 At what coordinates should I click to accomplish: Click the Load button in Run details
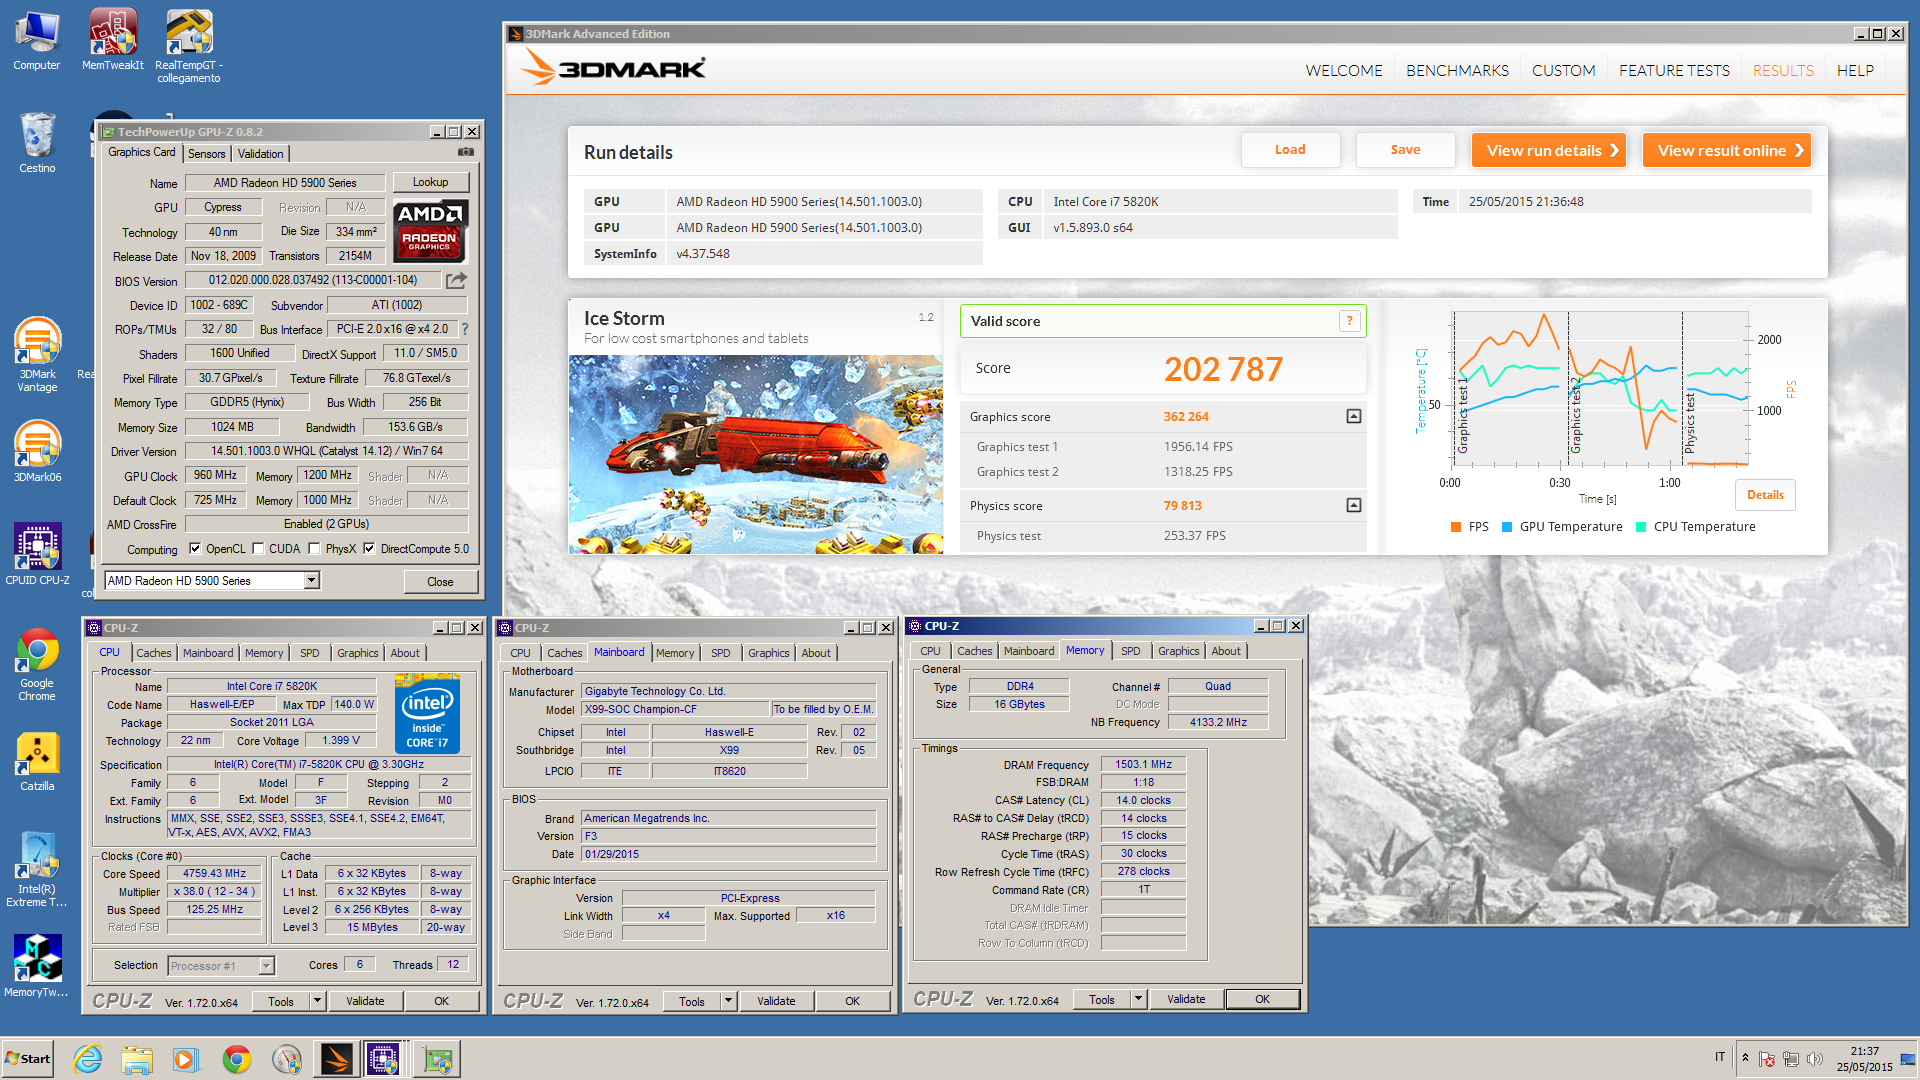(1290, 150)
